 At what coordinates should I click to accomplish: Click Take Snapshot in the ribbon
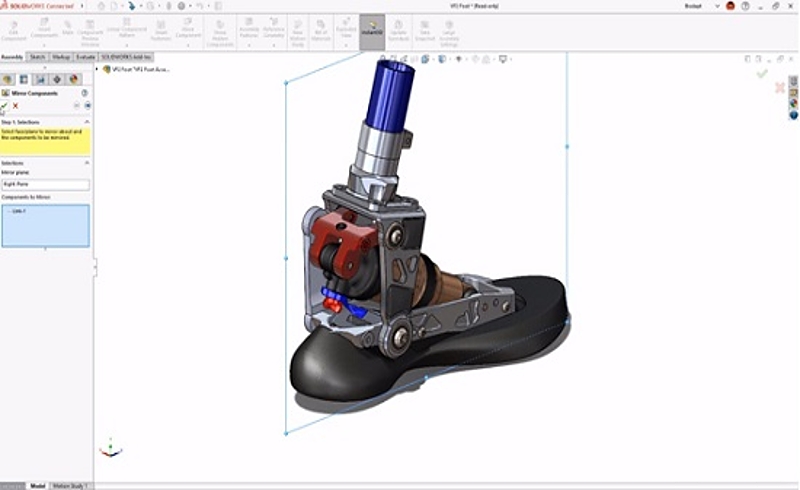point(424,32)
